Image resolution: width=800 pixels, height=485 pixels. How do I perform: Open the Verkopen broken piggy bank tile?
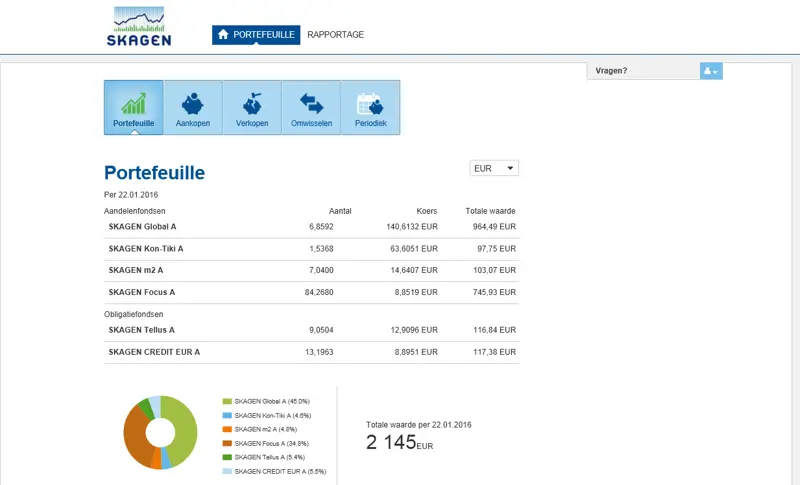pyautogui.click(x=252, y=108)
